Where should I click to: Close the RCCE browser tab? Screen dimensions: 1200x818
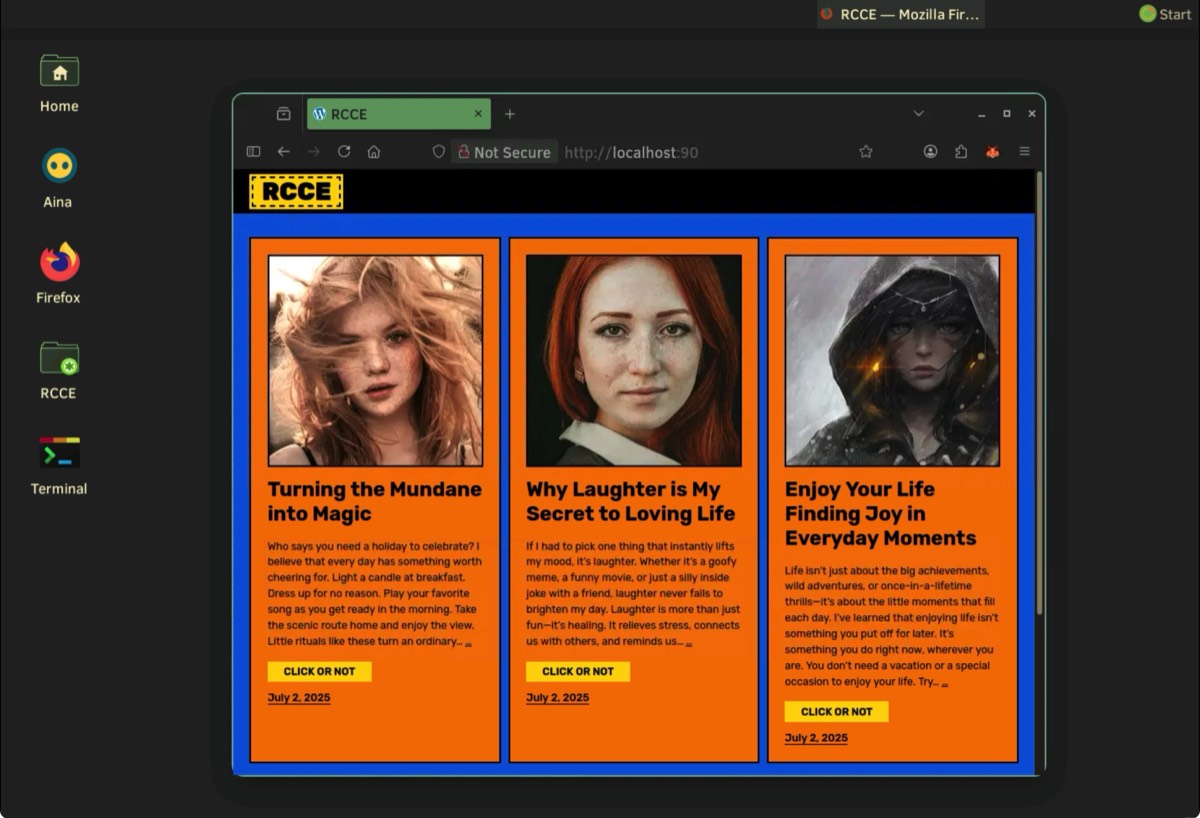(478, 114)
